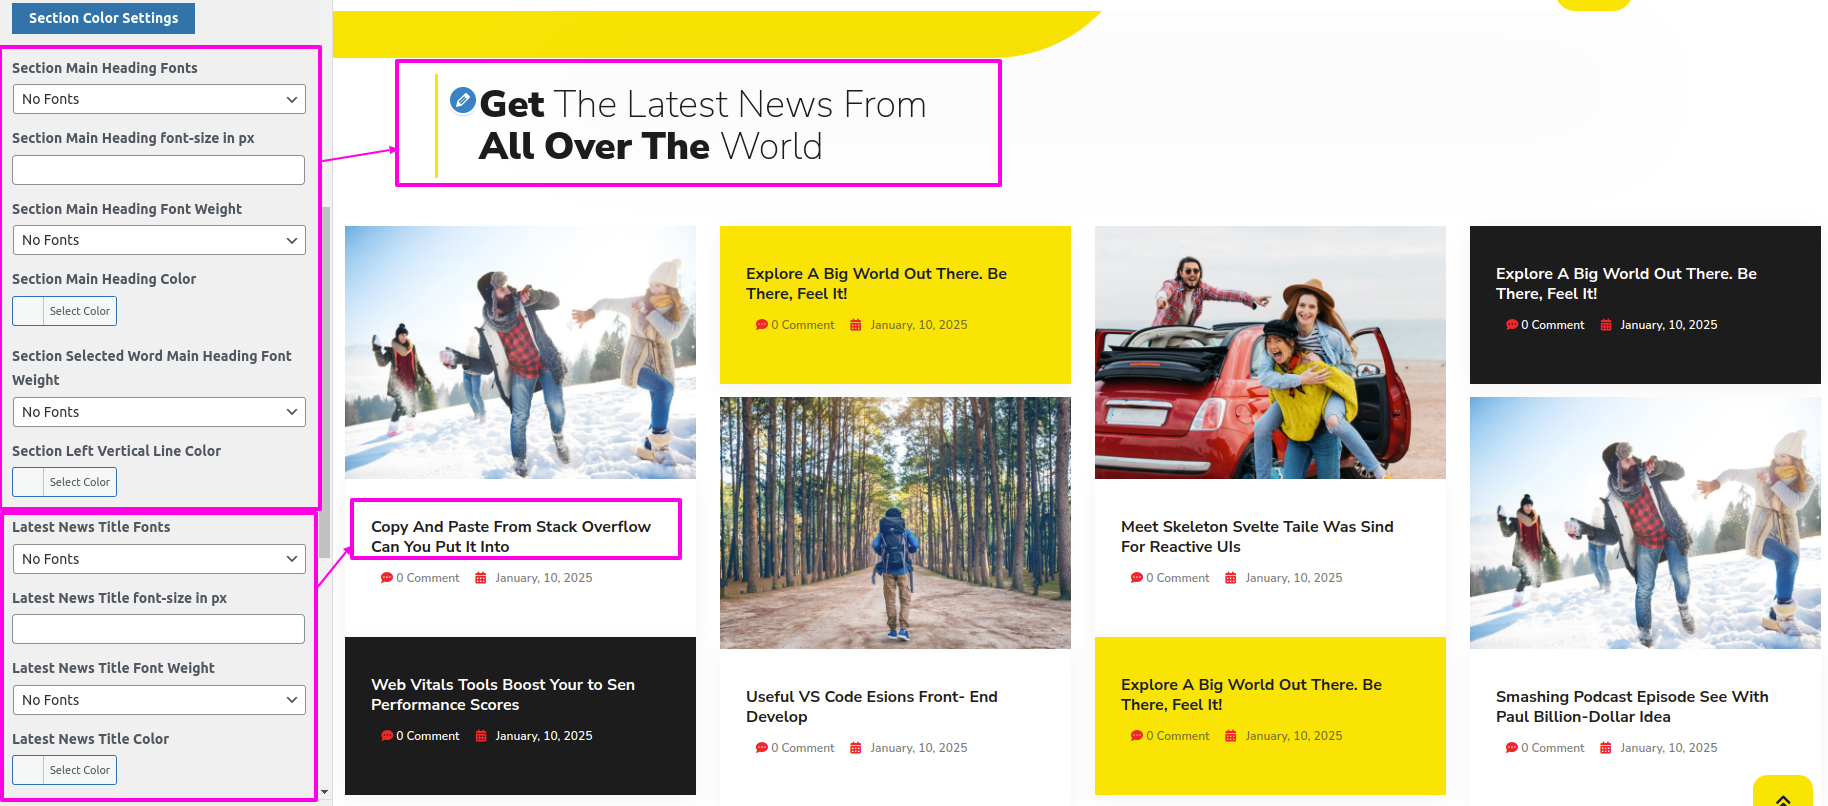Viewport: 1828px width, 806px height.
Task: Open the Section Color Settings tab
Action: pyautogui.click(x=103, y=18)
